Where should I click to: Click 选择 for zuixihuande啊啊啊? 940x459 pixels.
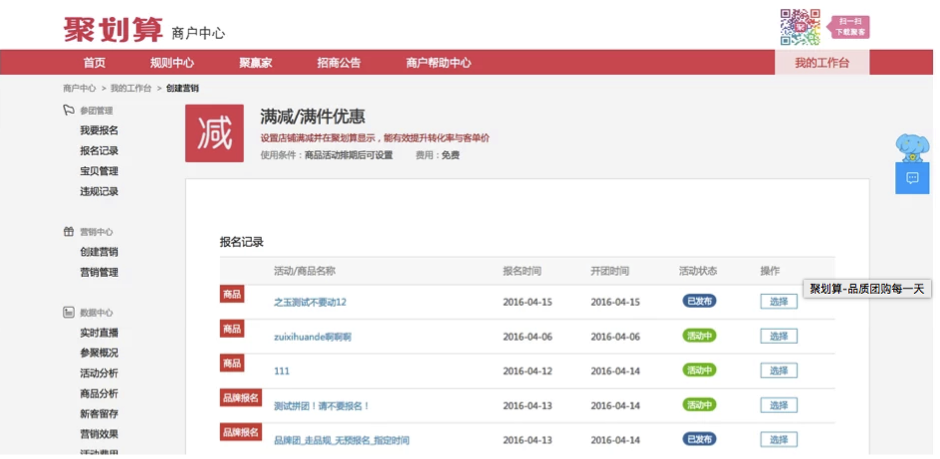(x=779, y=336)
